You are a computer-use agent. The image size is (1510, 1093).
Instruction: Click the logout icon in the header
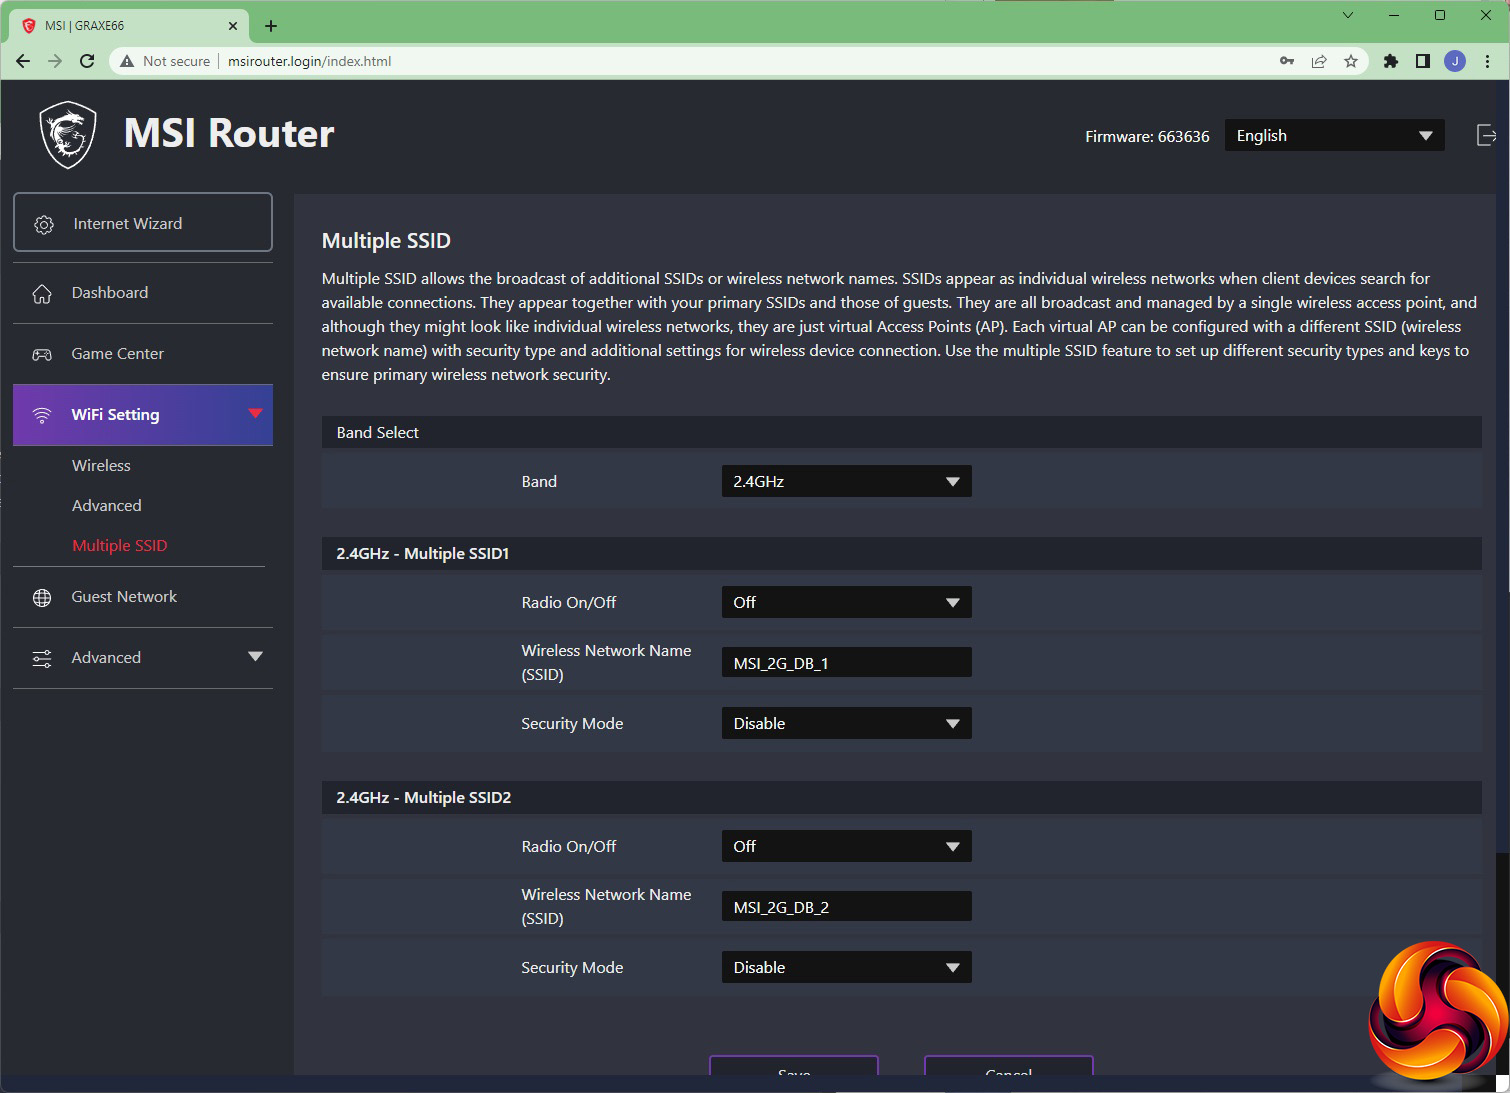[1486, 135]
